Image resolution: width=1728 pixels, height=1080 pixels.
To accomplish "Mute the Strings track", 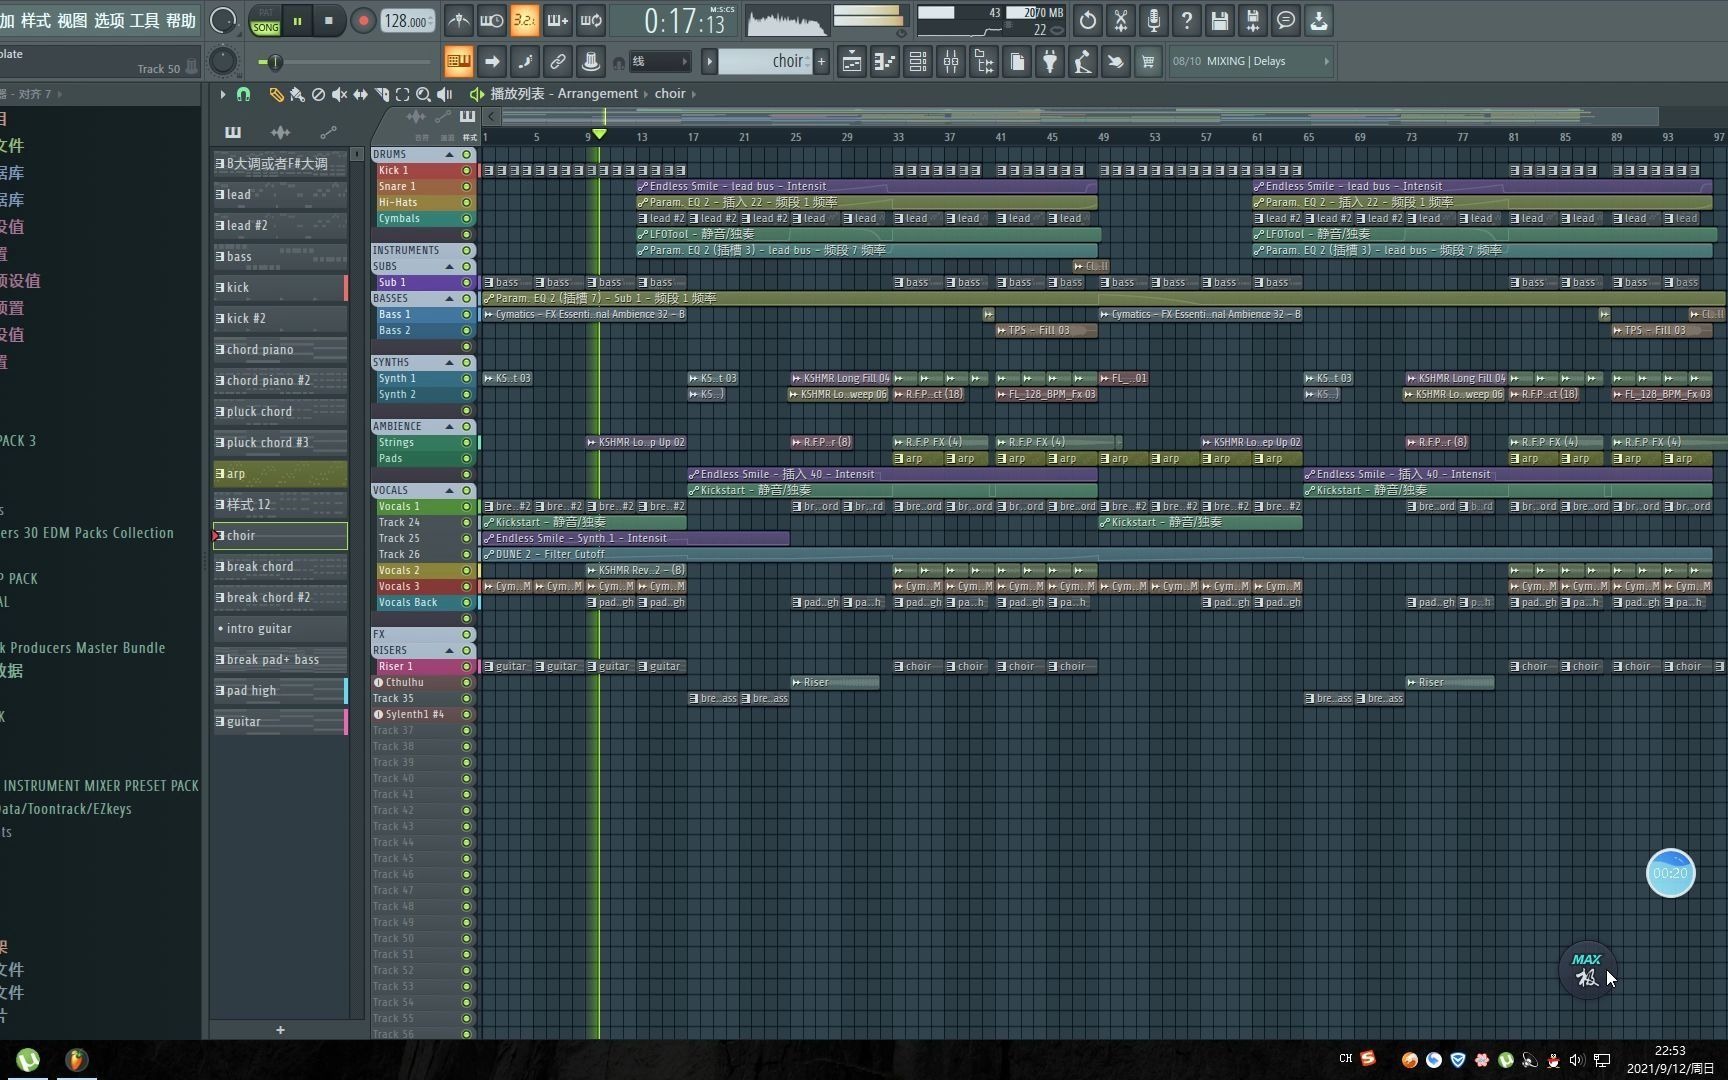I will pyautogui.click(x=466, y=442).
